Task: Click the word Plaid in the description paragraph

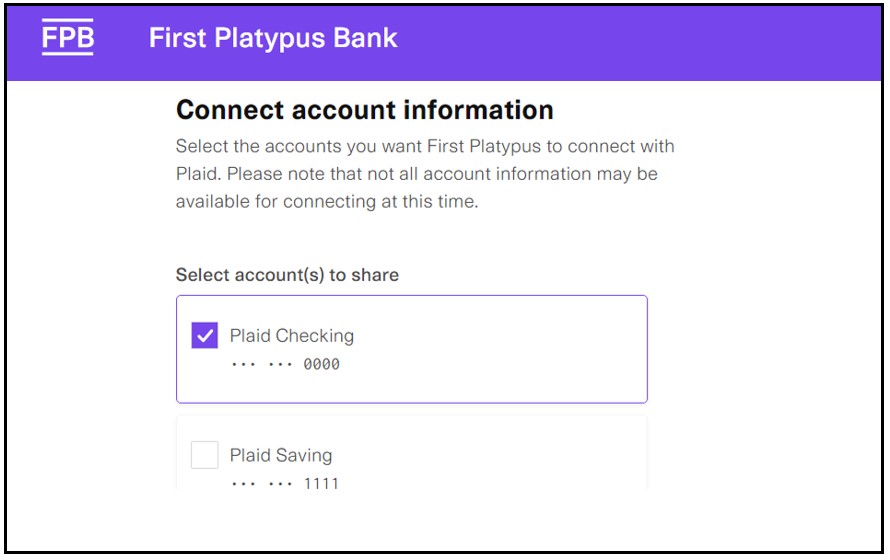Action: [x=196, y=174]
